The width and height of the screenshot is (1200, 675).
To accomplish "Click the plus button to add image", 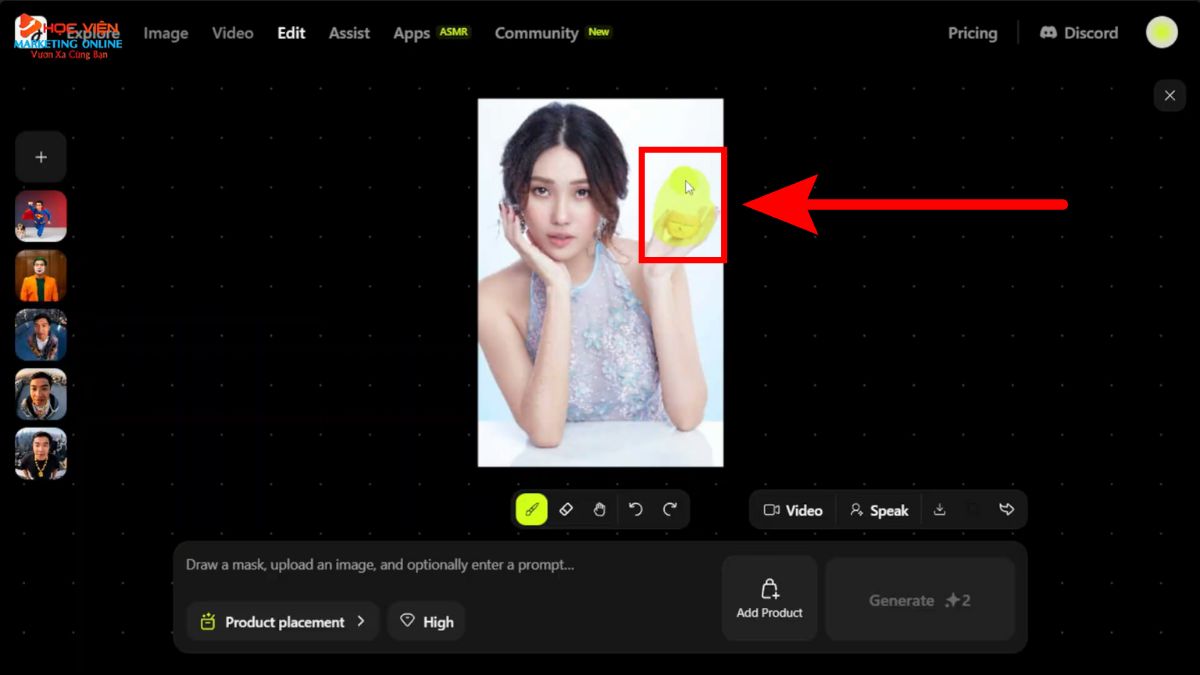I will tap(41, 157).
